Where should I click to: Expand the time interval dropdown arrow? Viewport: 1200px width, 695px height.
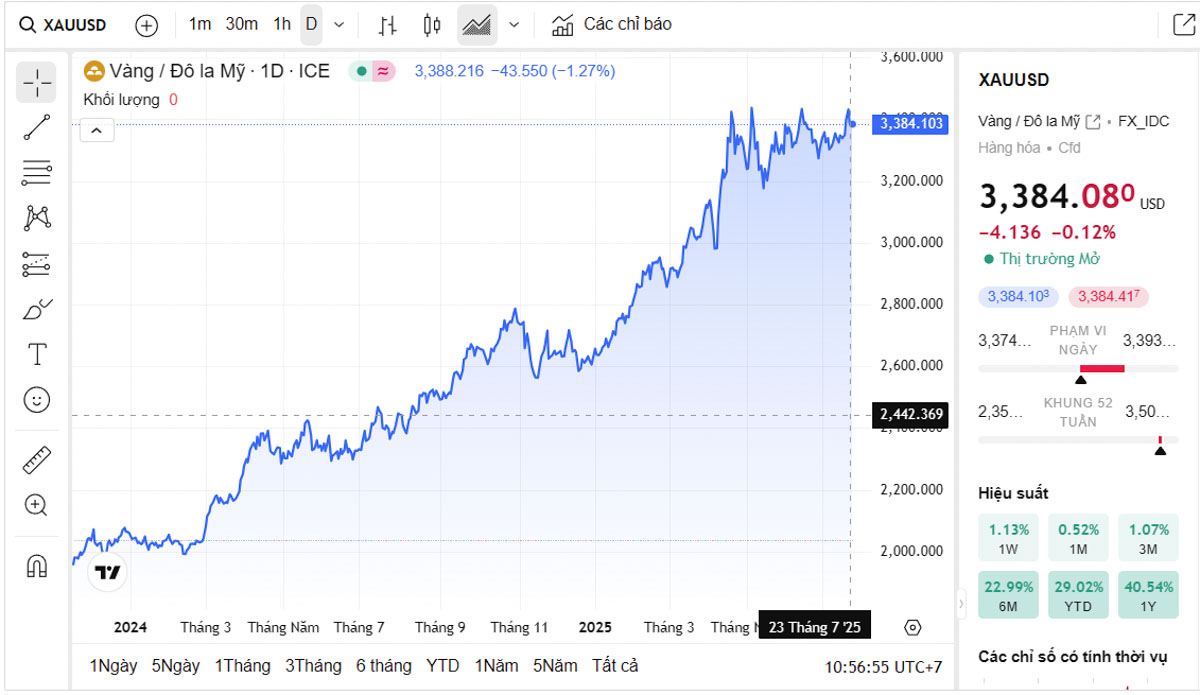(339, 25)
